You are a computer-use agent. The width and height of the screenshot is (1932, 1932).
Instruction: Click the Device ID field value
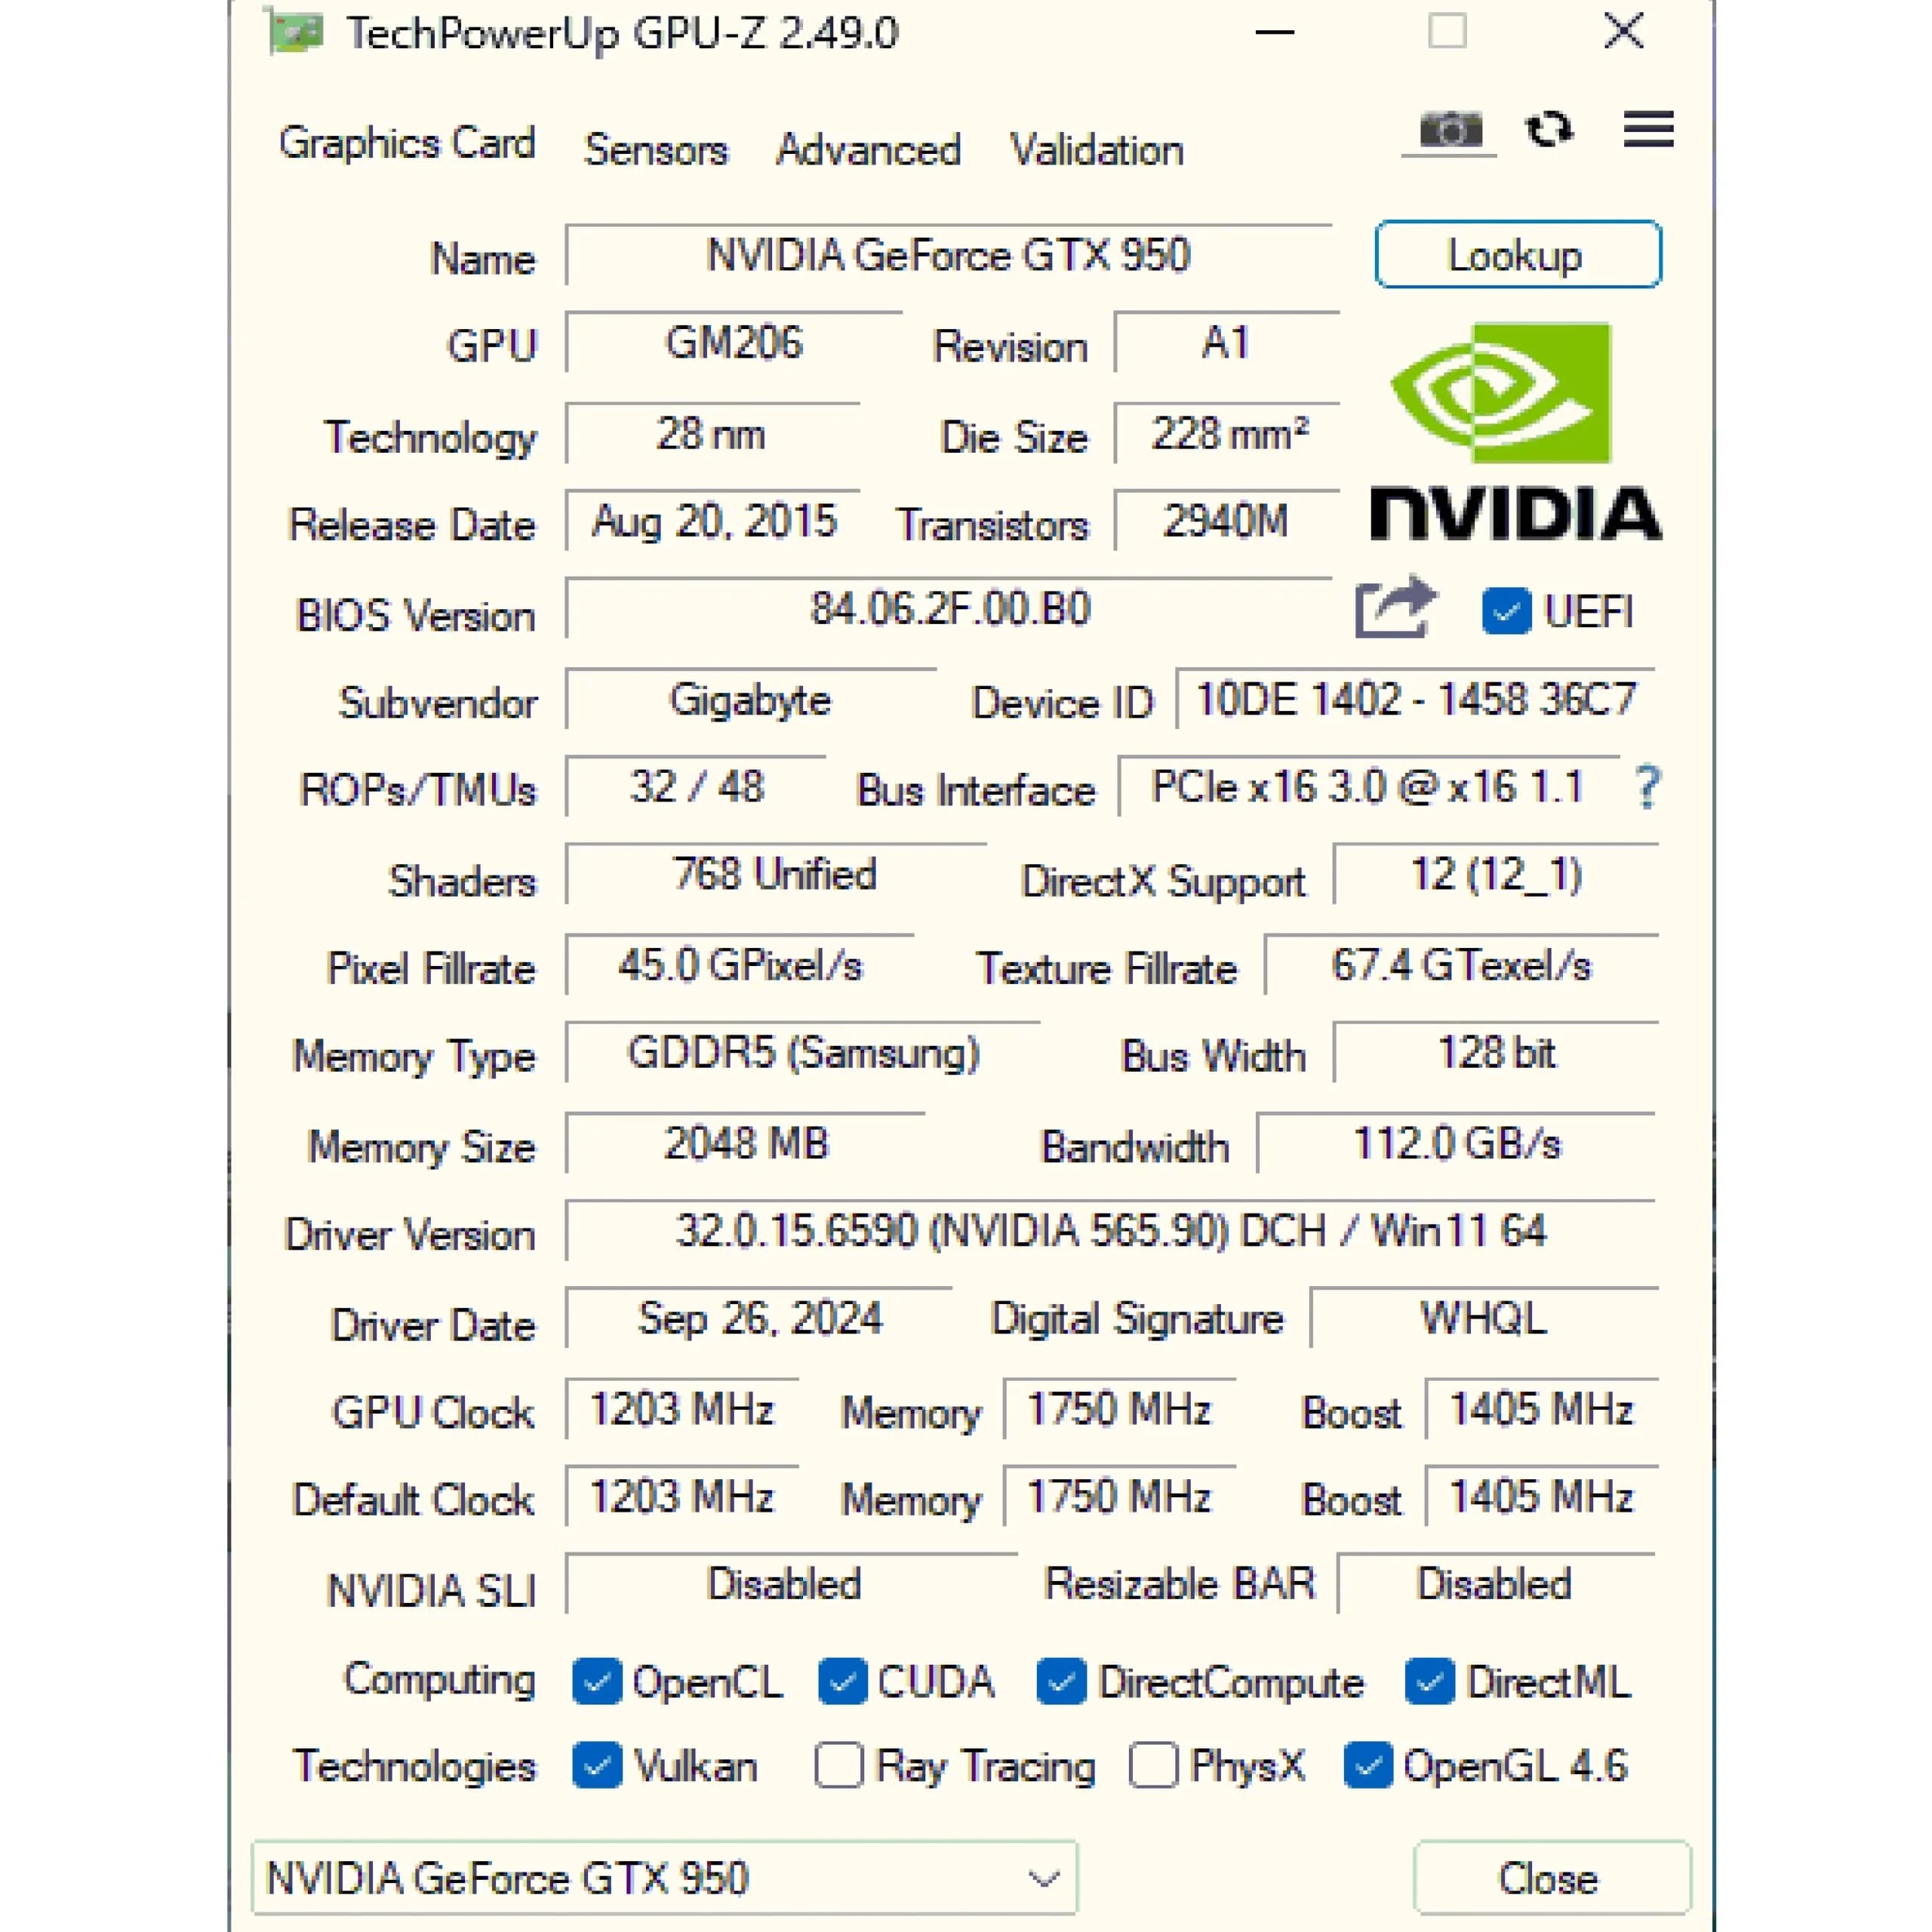(1416, 699)
